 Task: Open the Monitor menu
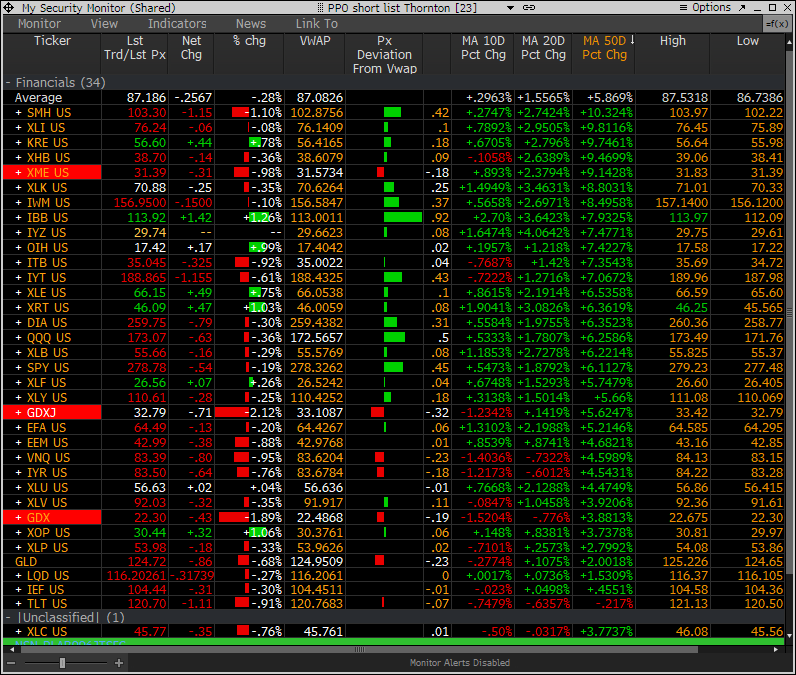(39, 24)
